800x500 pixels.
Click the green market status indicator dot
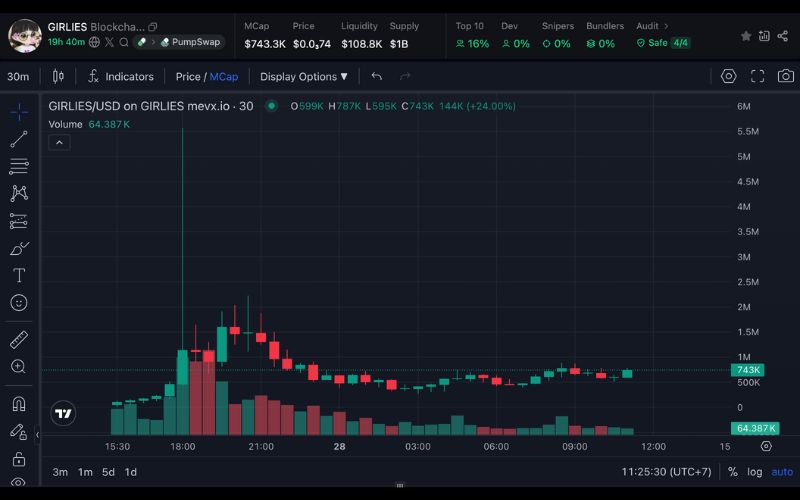pos(272,106)
